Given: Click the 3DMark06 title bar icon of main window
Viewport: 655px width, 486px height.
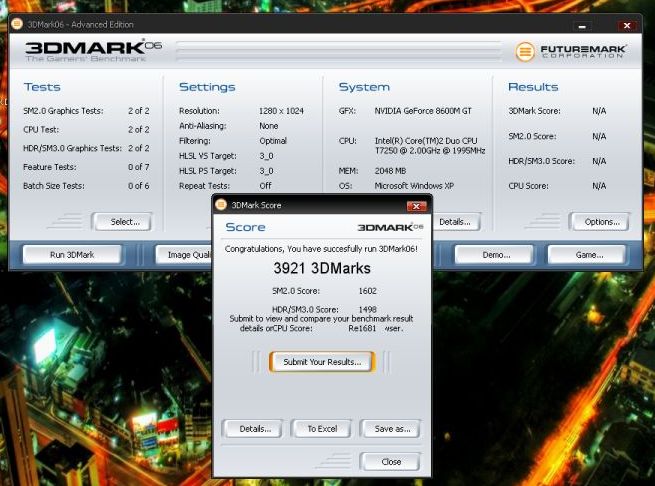Looking at the screenshot, I should (x=17, y=24).
